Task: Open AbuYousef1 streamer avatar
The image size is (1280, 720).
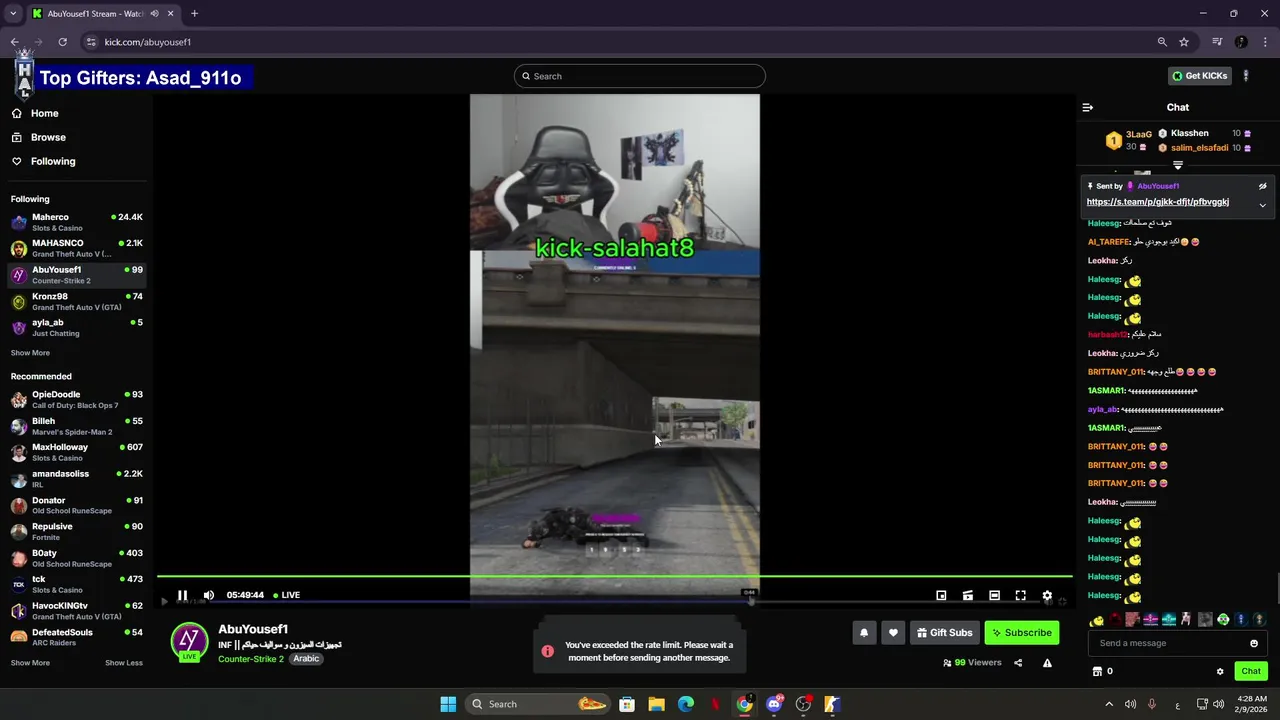Action: tap(189, 641)
